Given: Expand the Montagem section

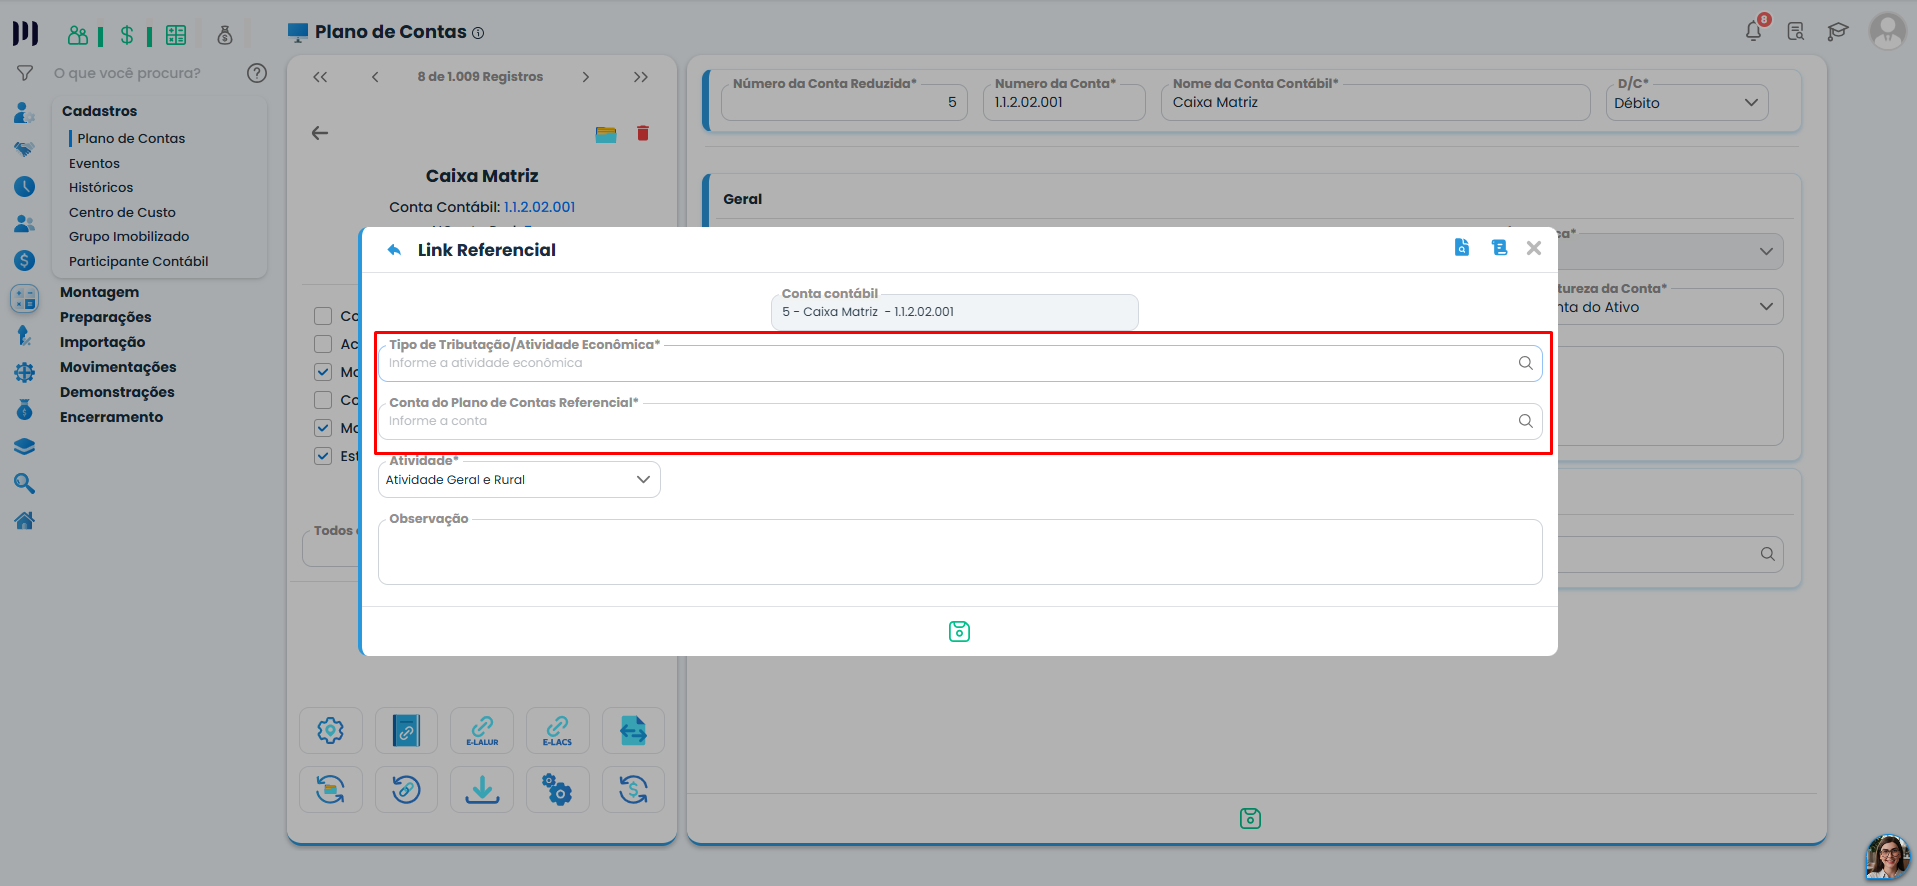Looking at the screenshot, I should pyautogui.click(x=99, y=292).
